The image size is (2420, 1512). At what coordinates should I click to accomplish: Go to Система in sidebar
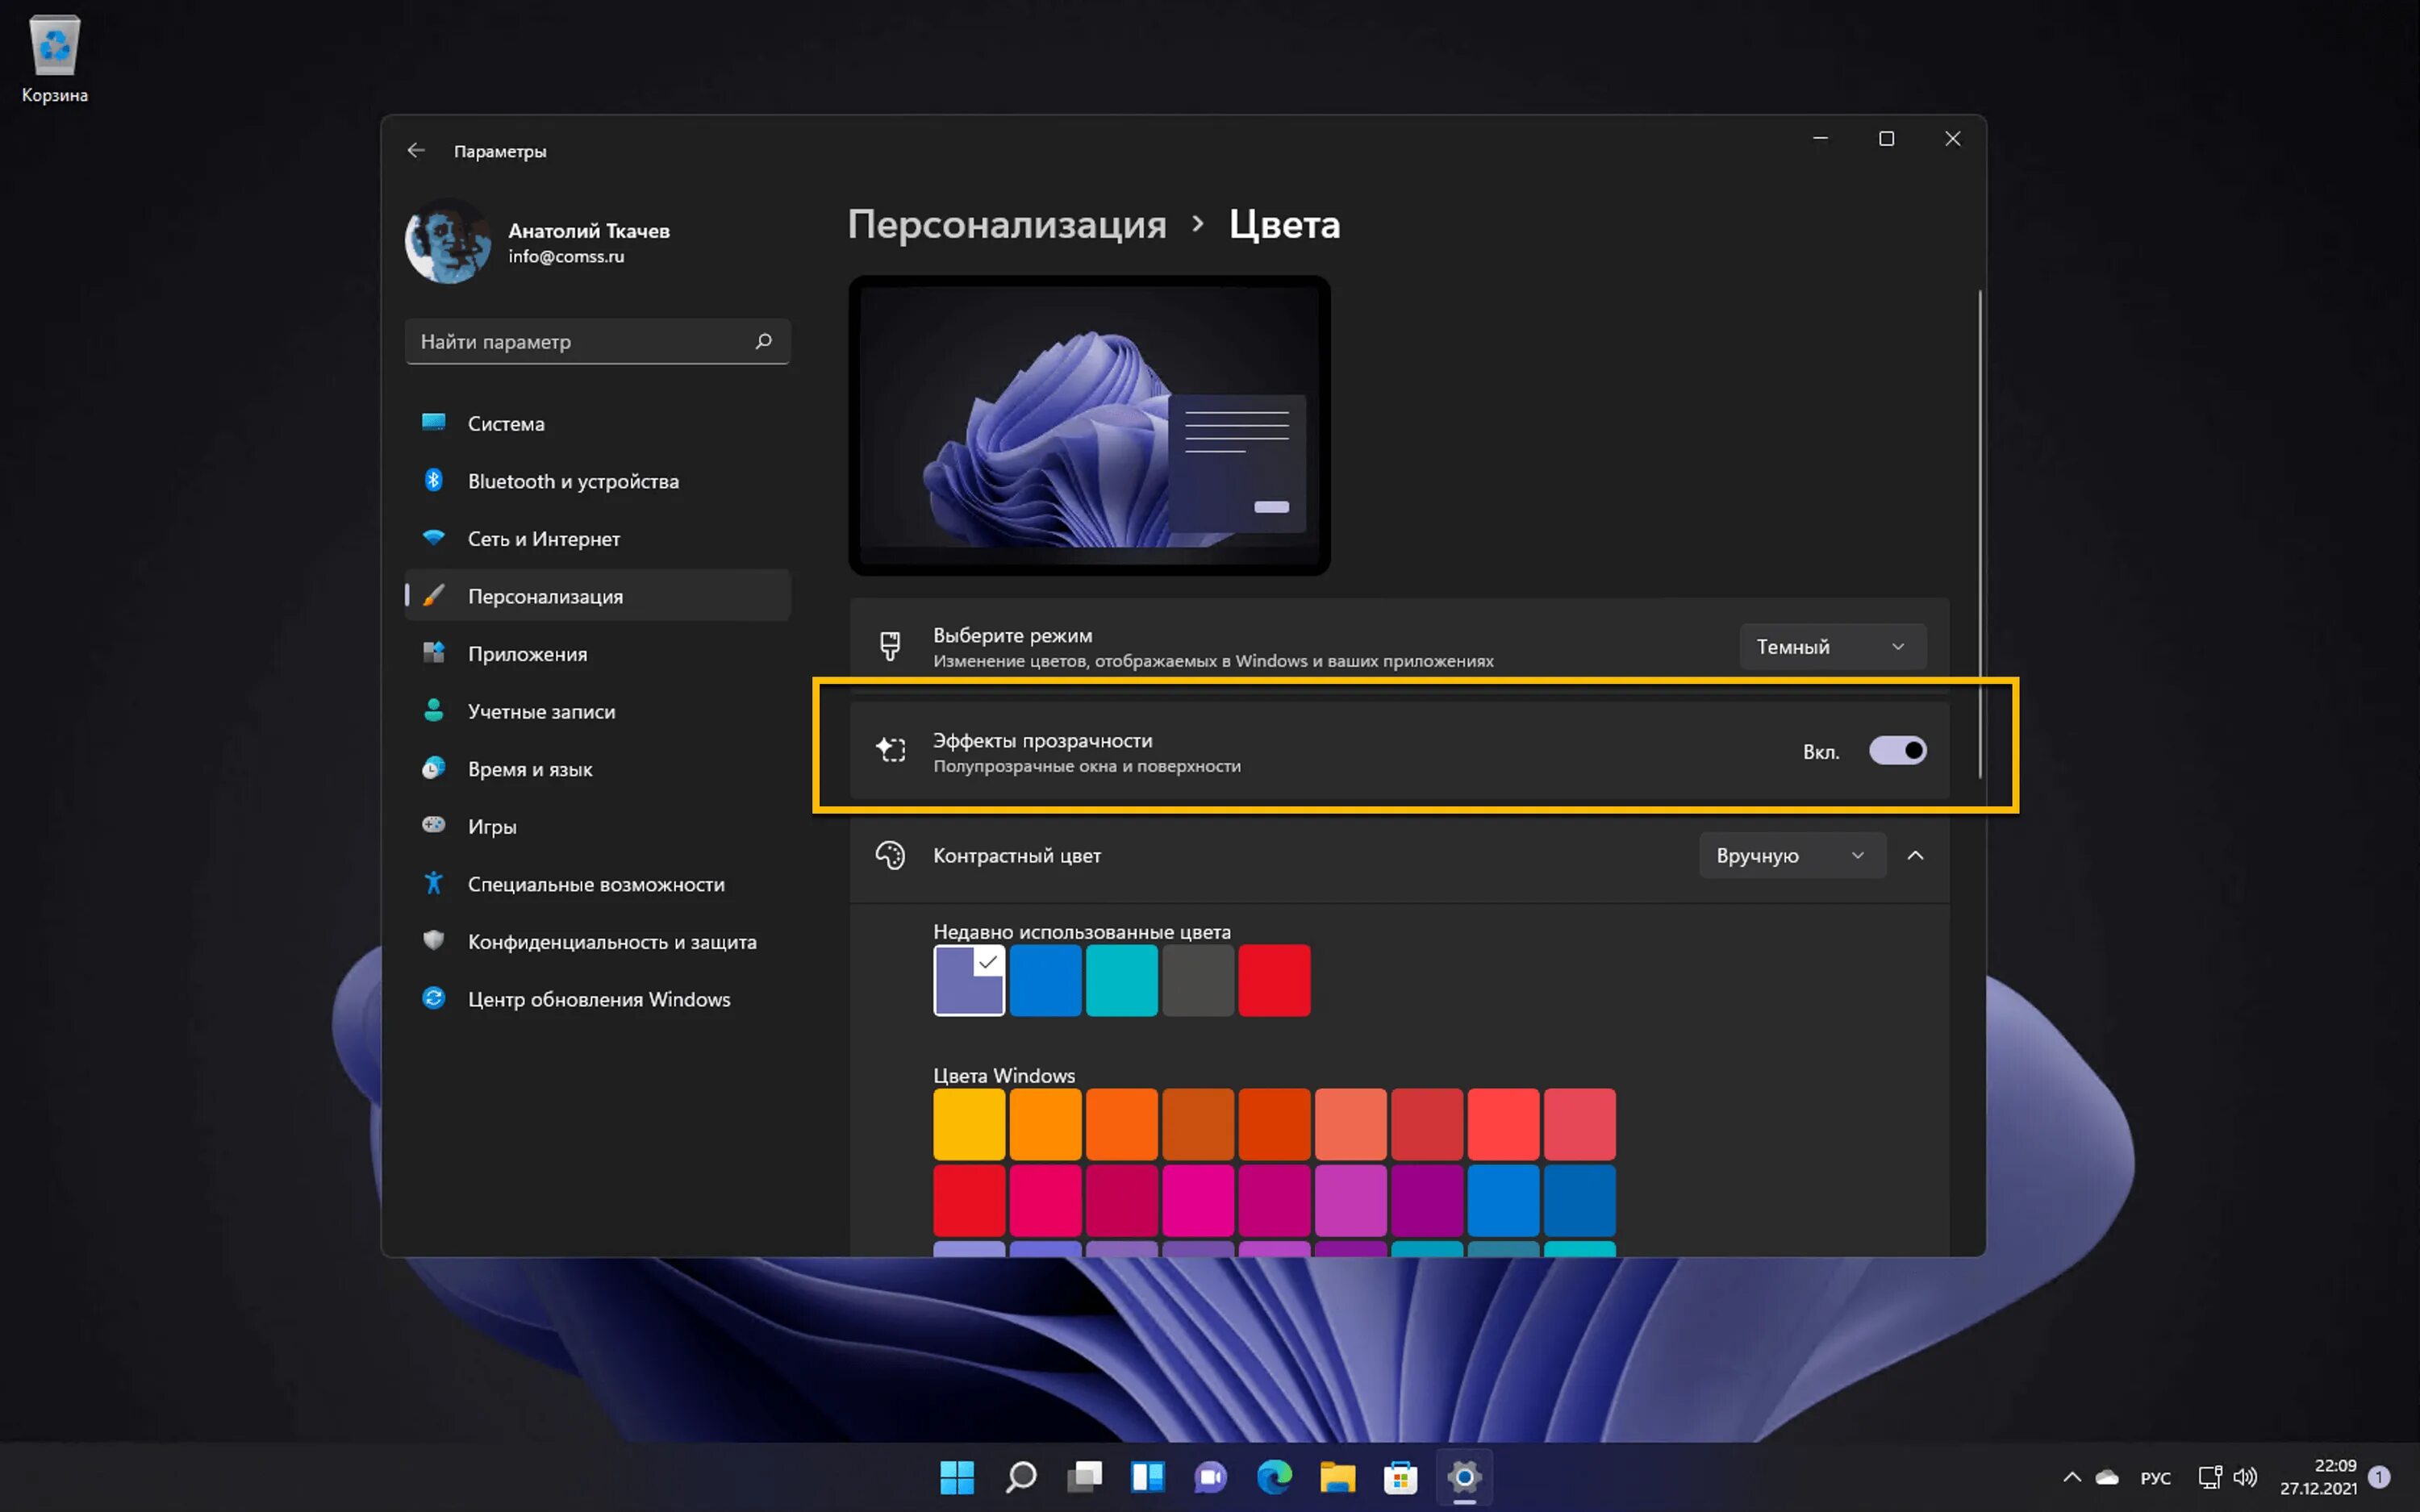(506, 424)
